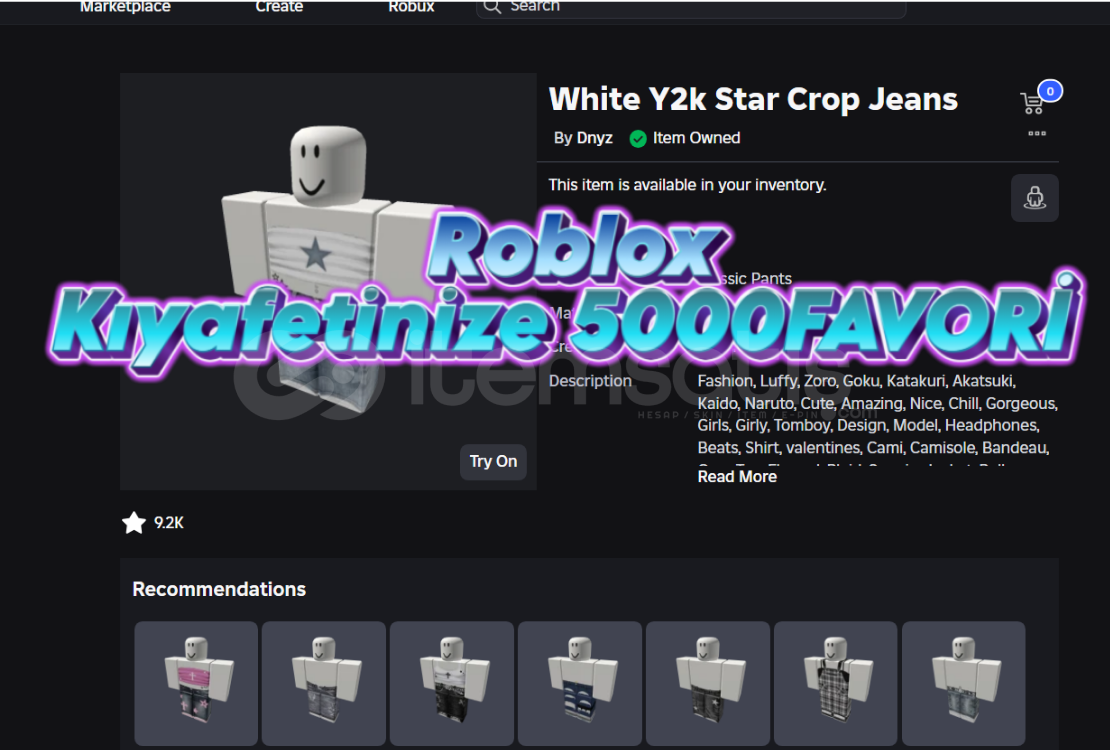Open the three-dot more options menu
The height and width of the screenshot is (750, 1110).
[x=1037, y=133]
